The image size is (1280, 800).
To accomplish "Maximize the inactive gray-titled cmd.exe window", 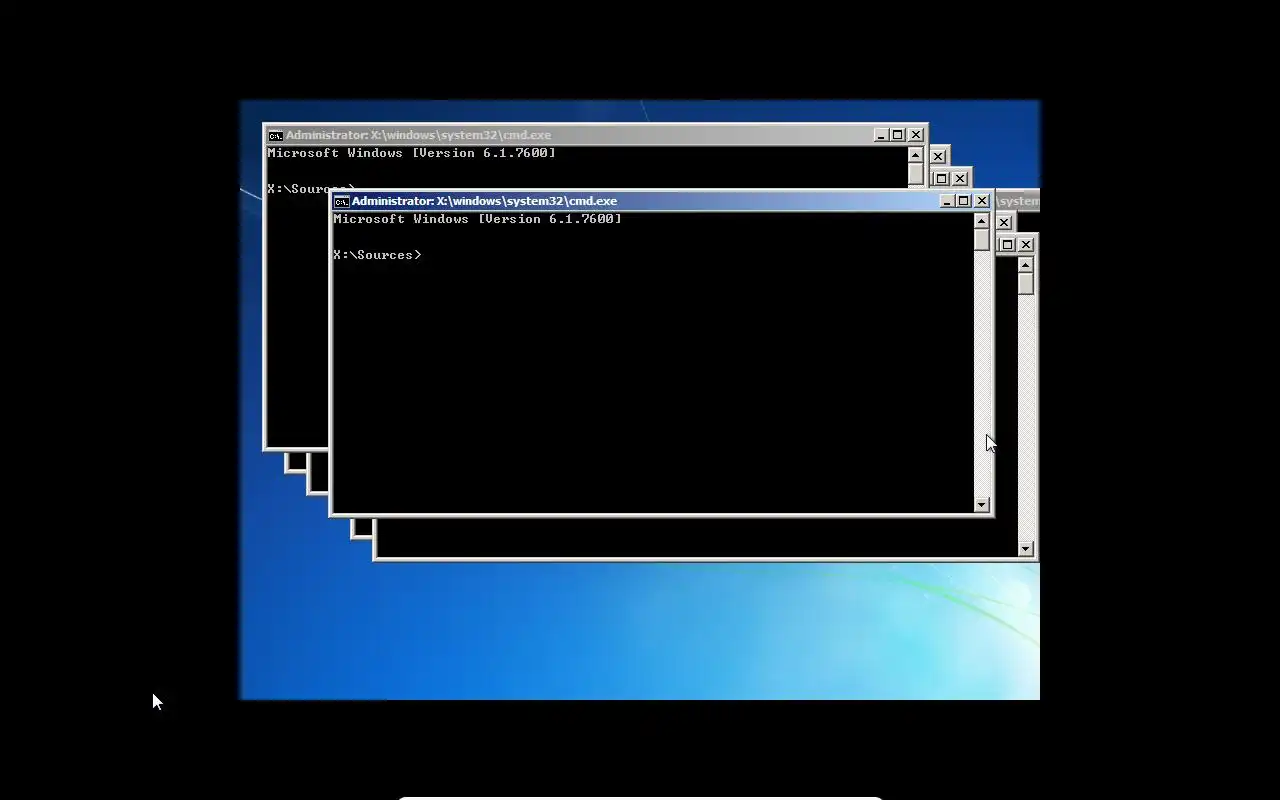I will [x=898, y=135].
